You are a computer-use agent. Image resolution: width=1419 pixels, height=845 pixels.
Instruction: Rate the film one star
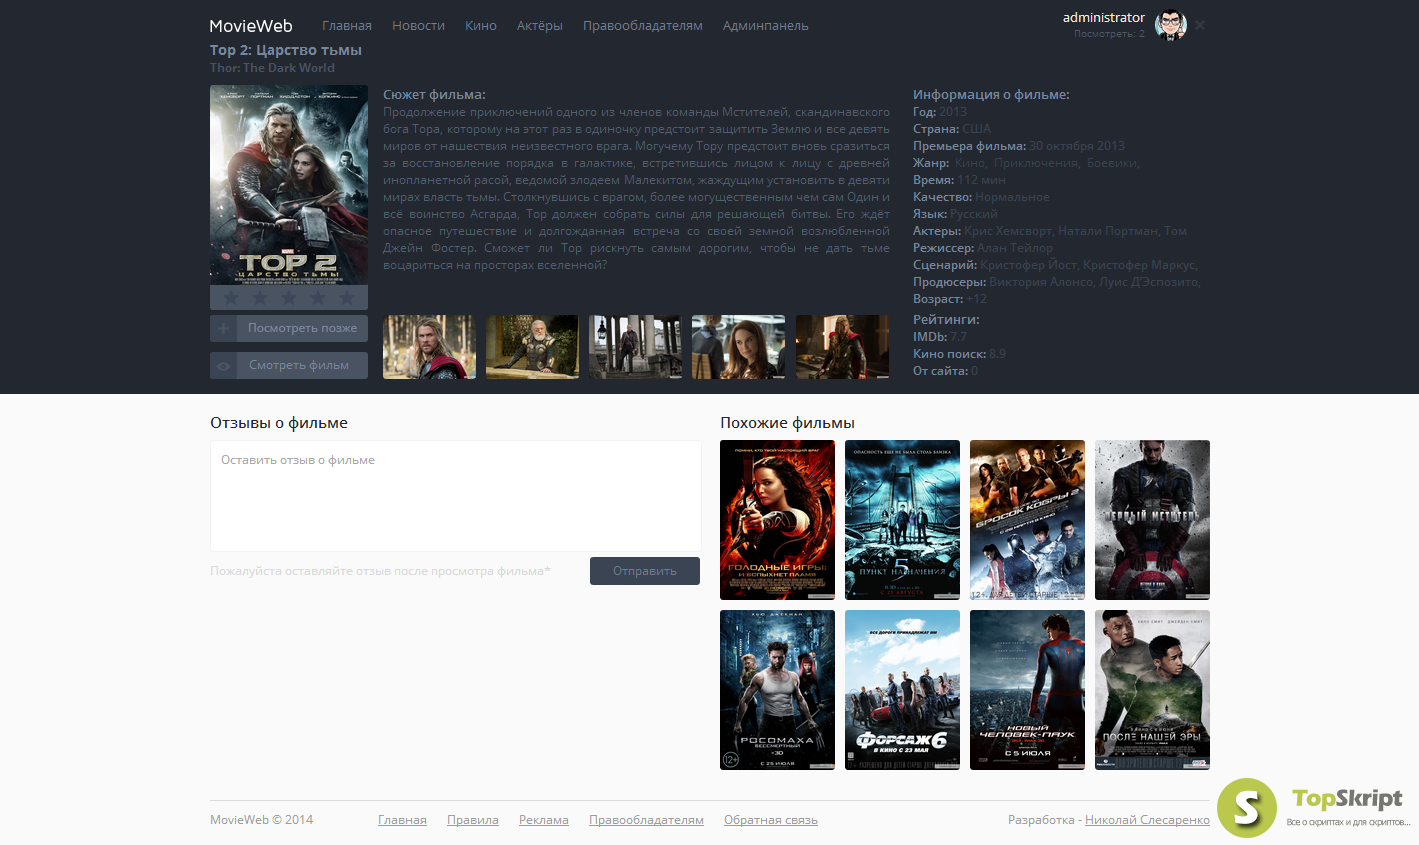pos(231,297)
